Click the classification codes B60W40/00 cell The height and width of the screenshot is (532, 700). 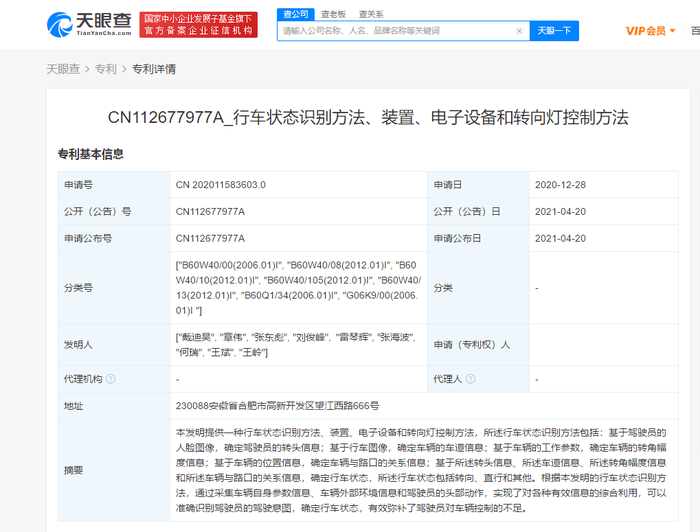tap(298, 288)
